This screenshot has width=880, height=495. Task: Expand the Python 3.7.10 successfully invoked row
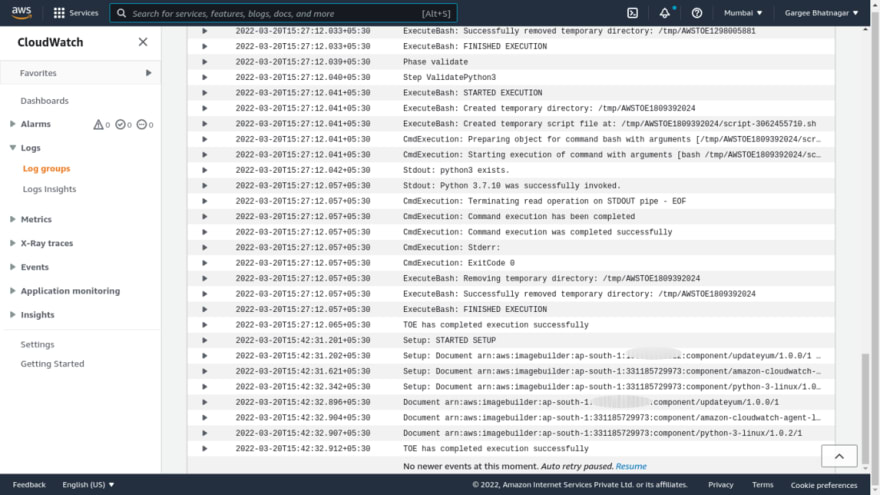(x=205, y=186)
